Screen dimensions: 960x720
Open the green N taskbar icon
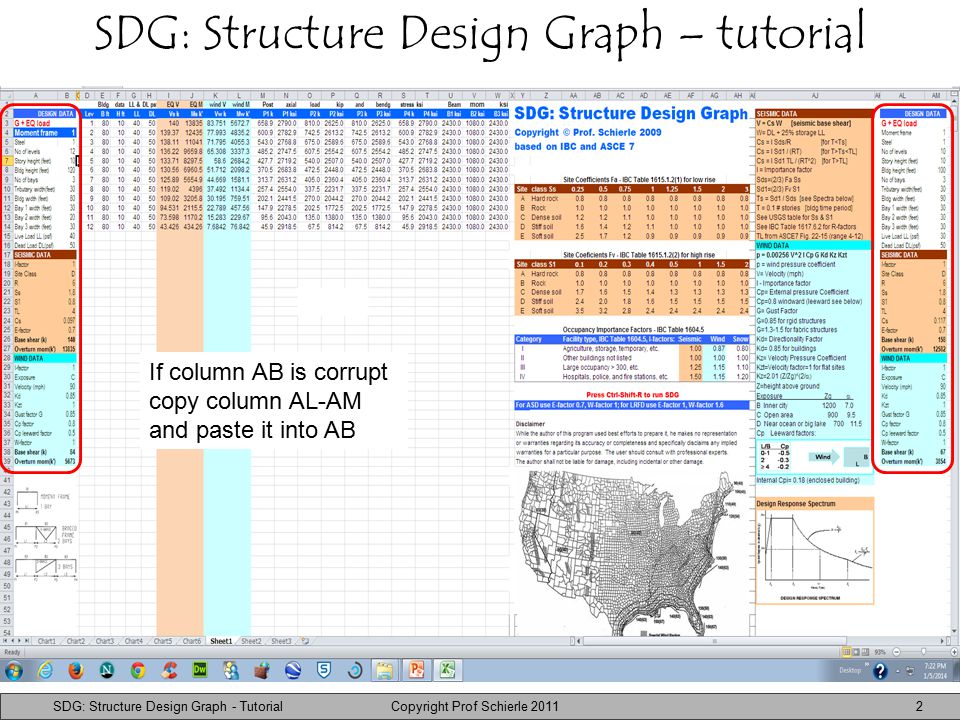click(107, 670)
